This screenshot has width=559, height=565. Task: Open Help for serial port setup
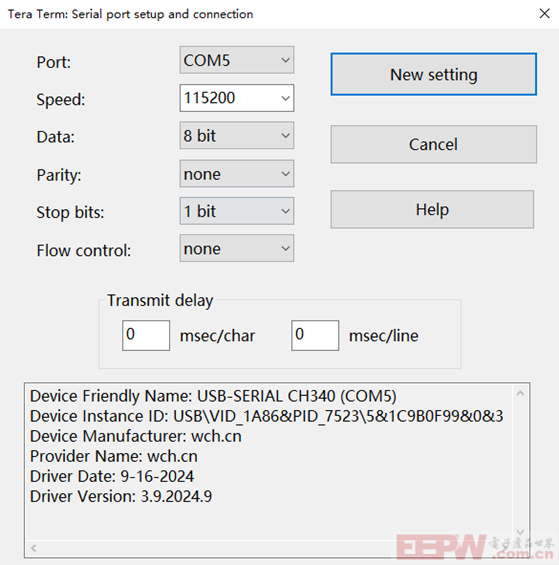(x=432, y=209)
